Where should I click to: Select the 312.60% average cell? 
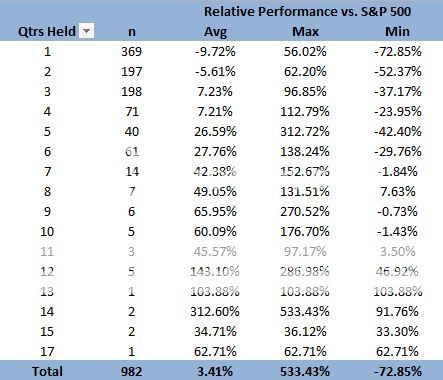215,312
